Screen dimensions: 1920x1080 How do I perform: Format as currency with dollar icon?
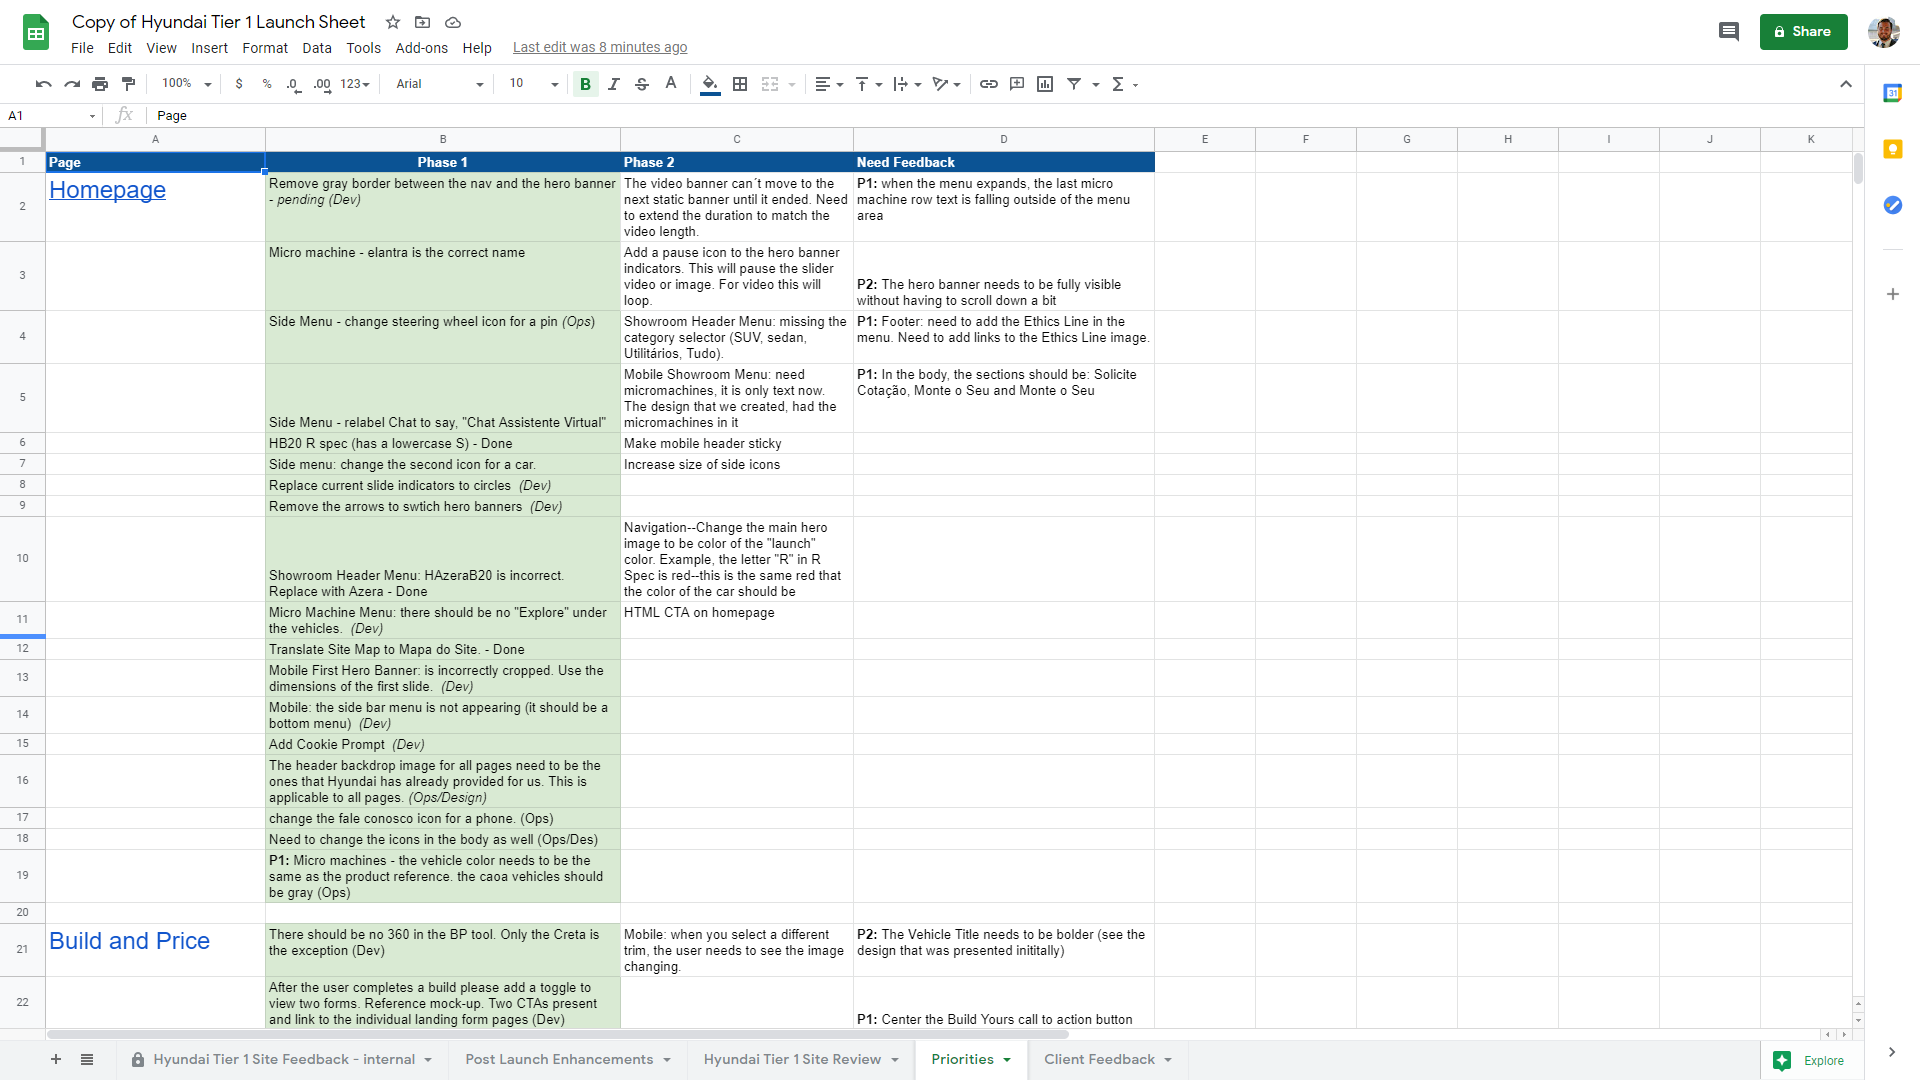click(x=238, y=84)
